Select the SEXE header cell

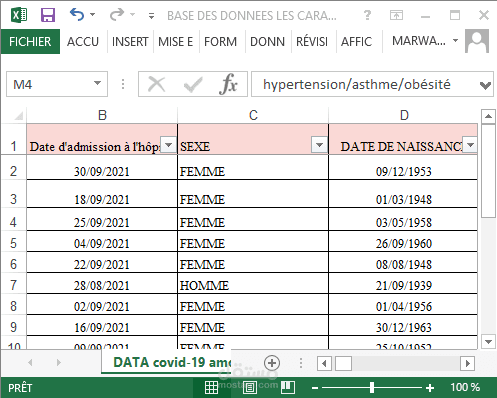point(253,139)
